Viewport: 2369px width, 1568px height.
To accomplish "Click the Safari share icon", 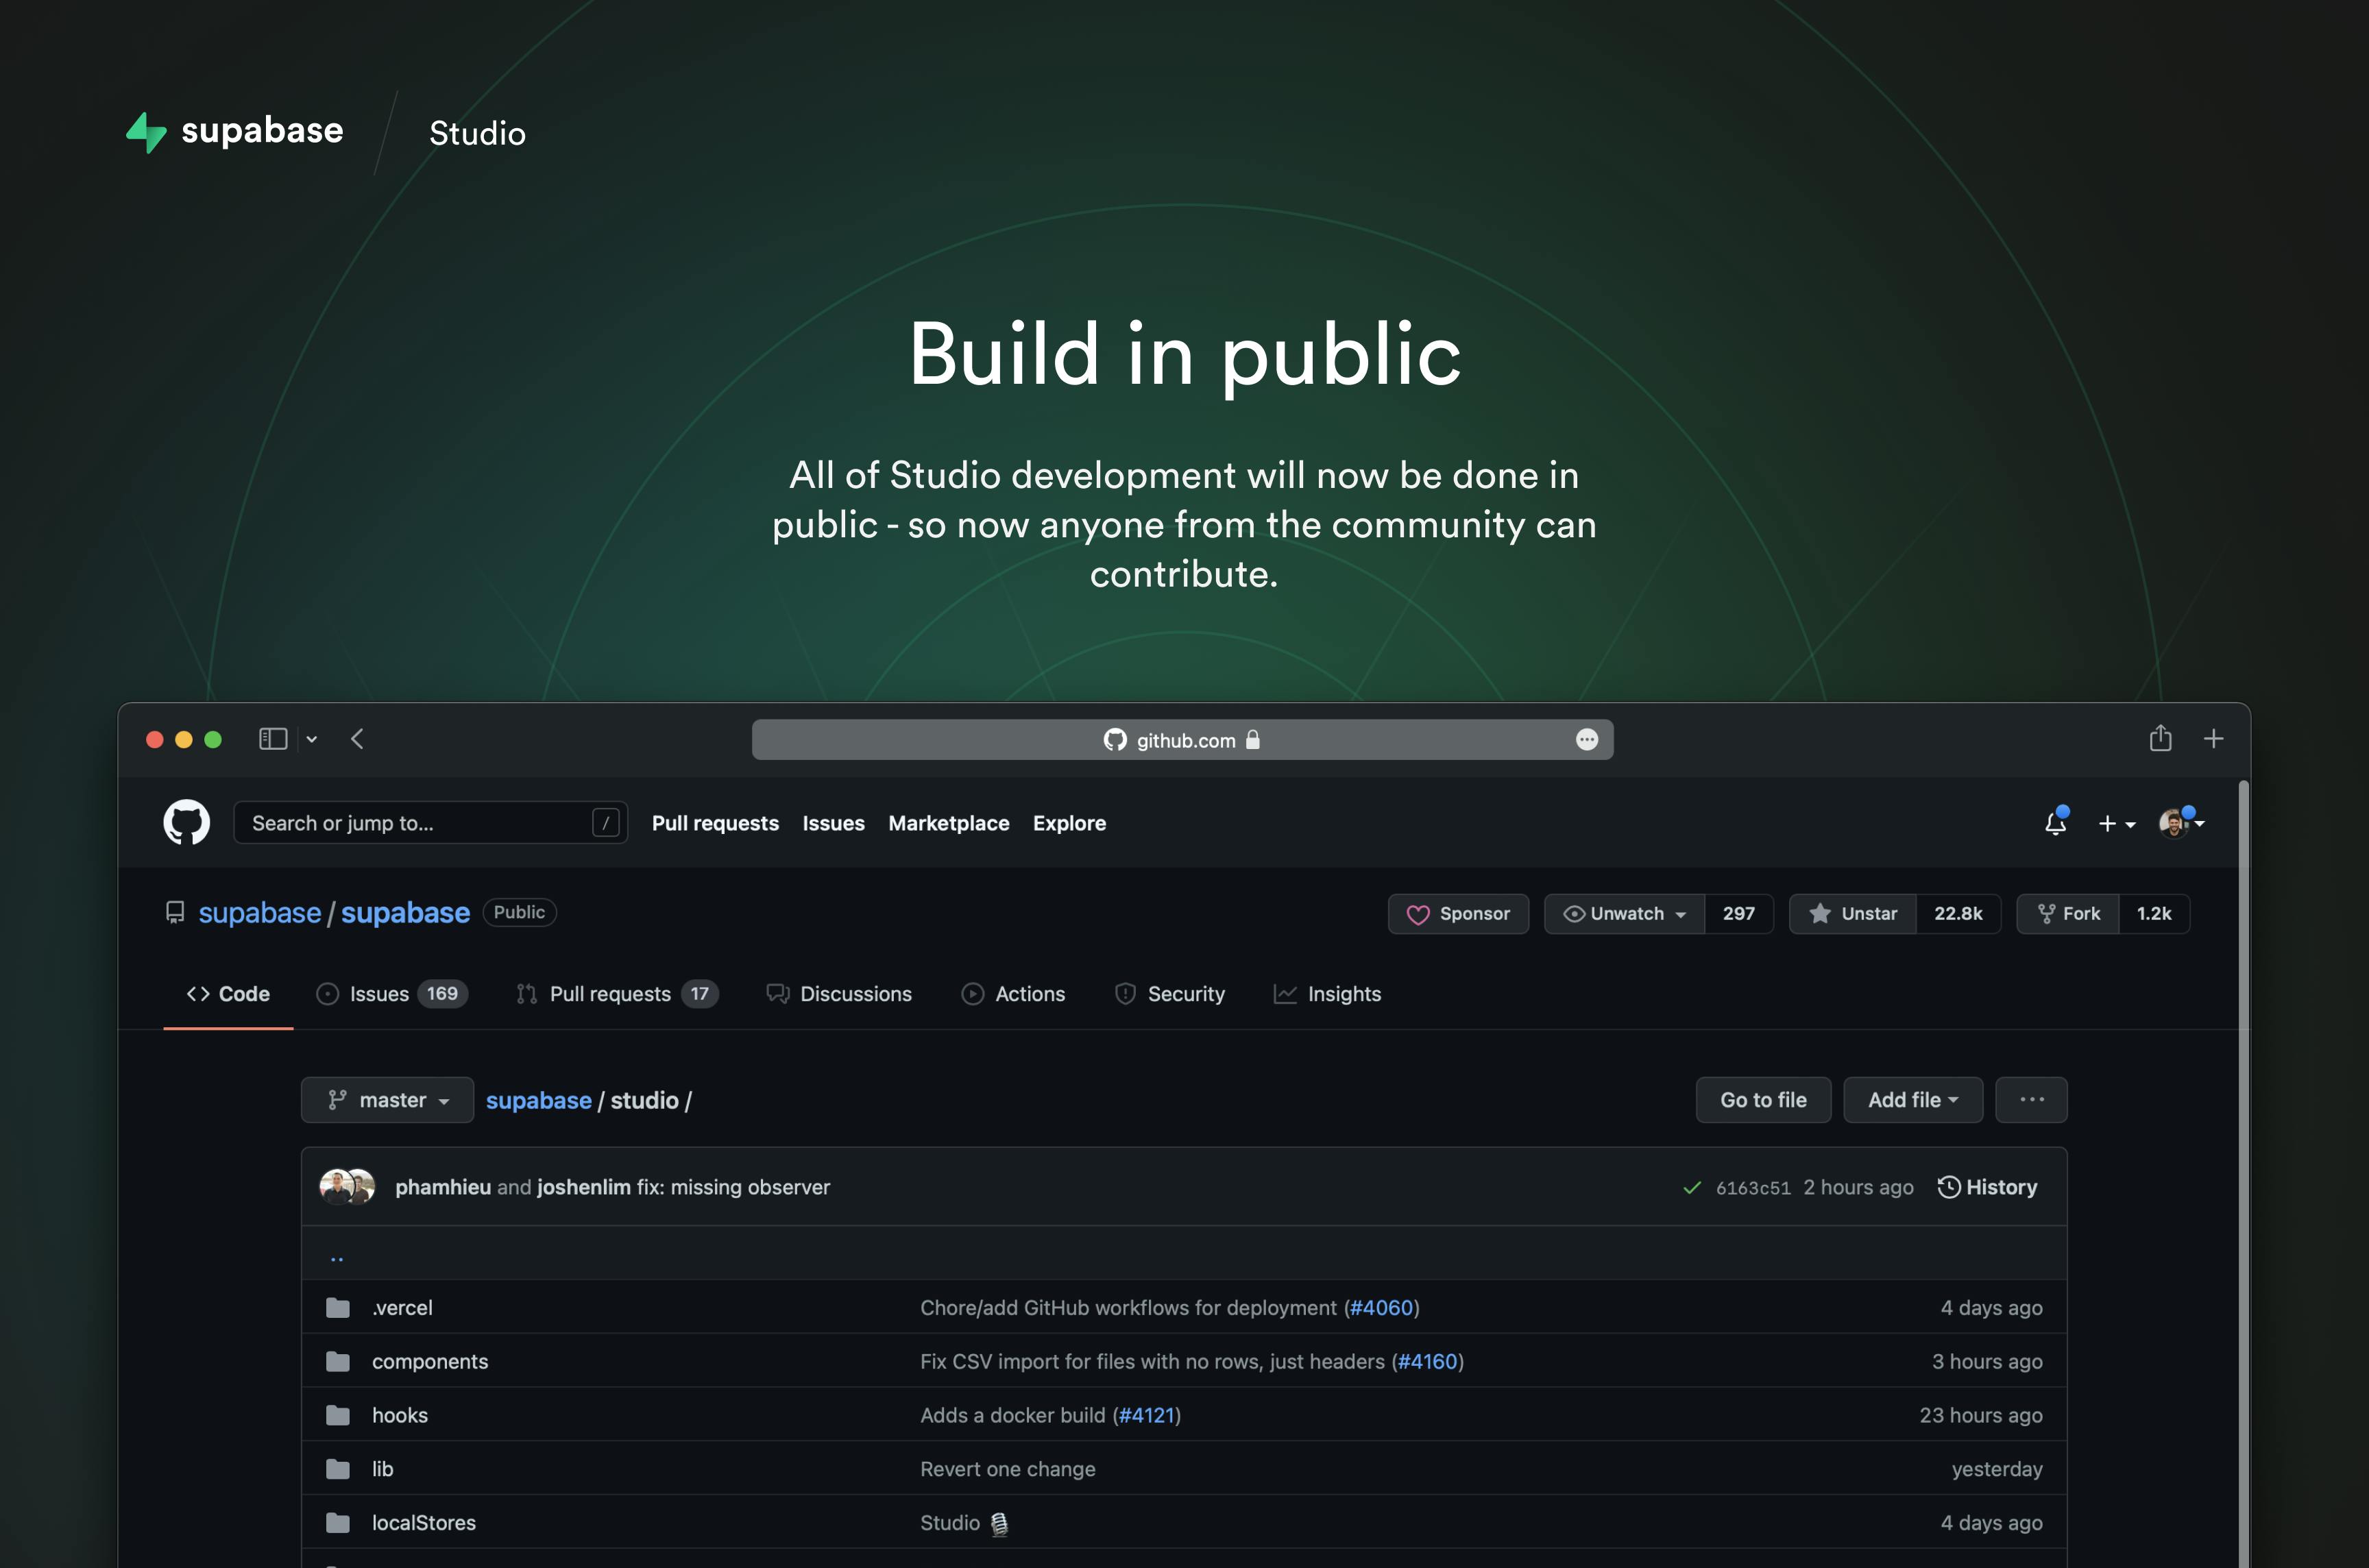I will [x=2161, y=738].
